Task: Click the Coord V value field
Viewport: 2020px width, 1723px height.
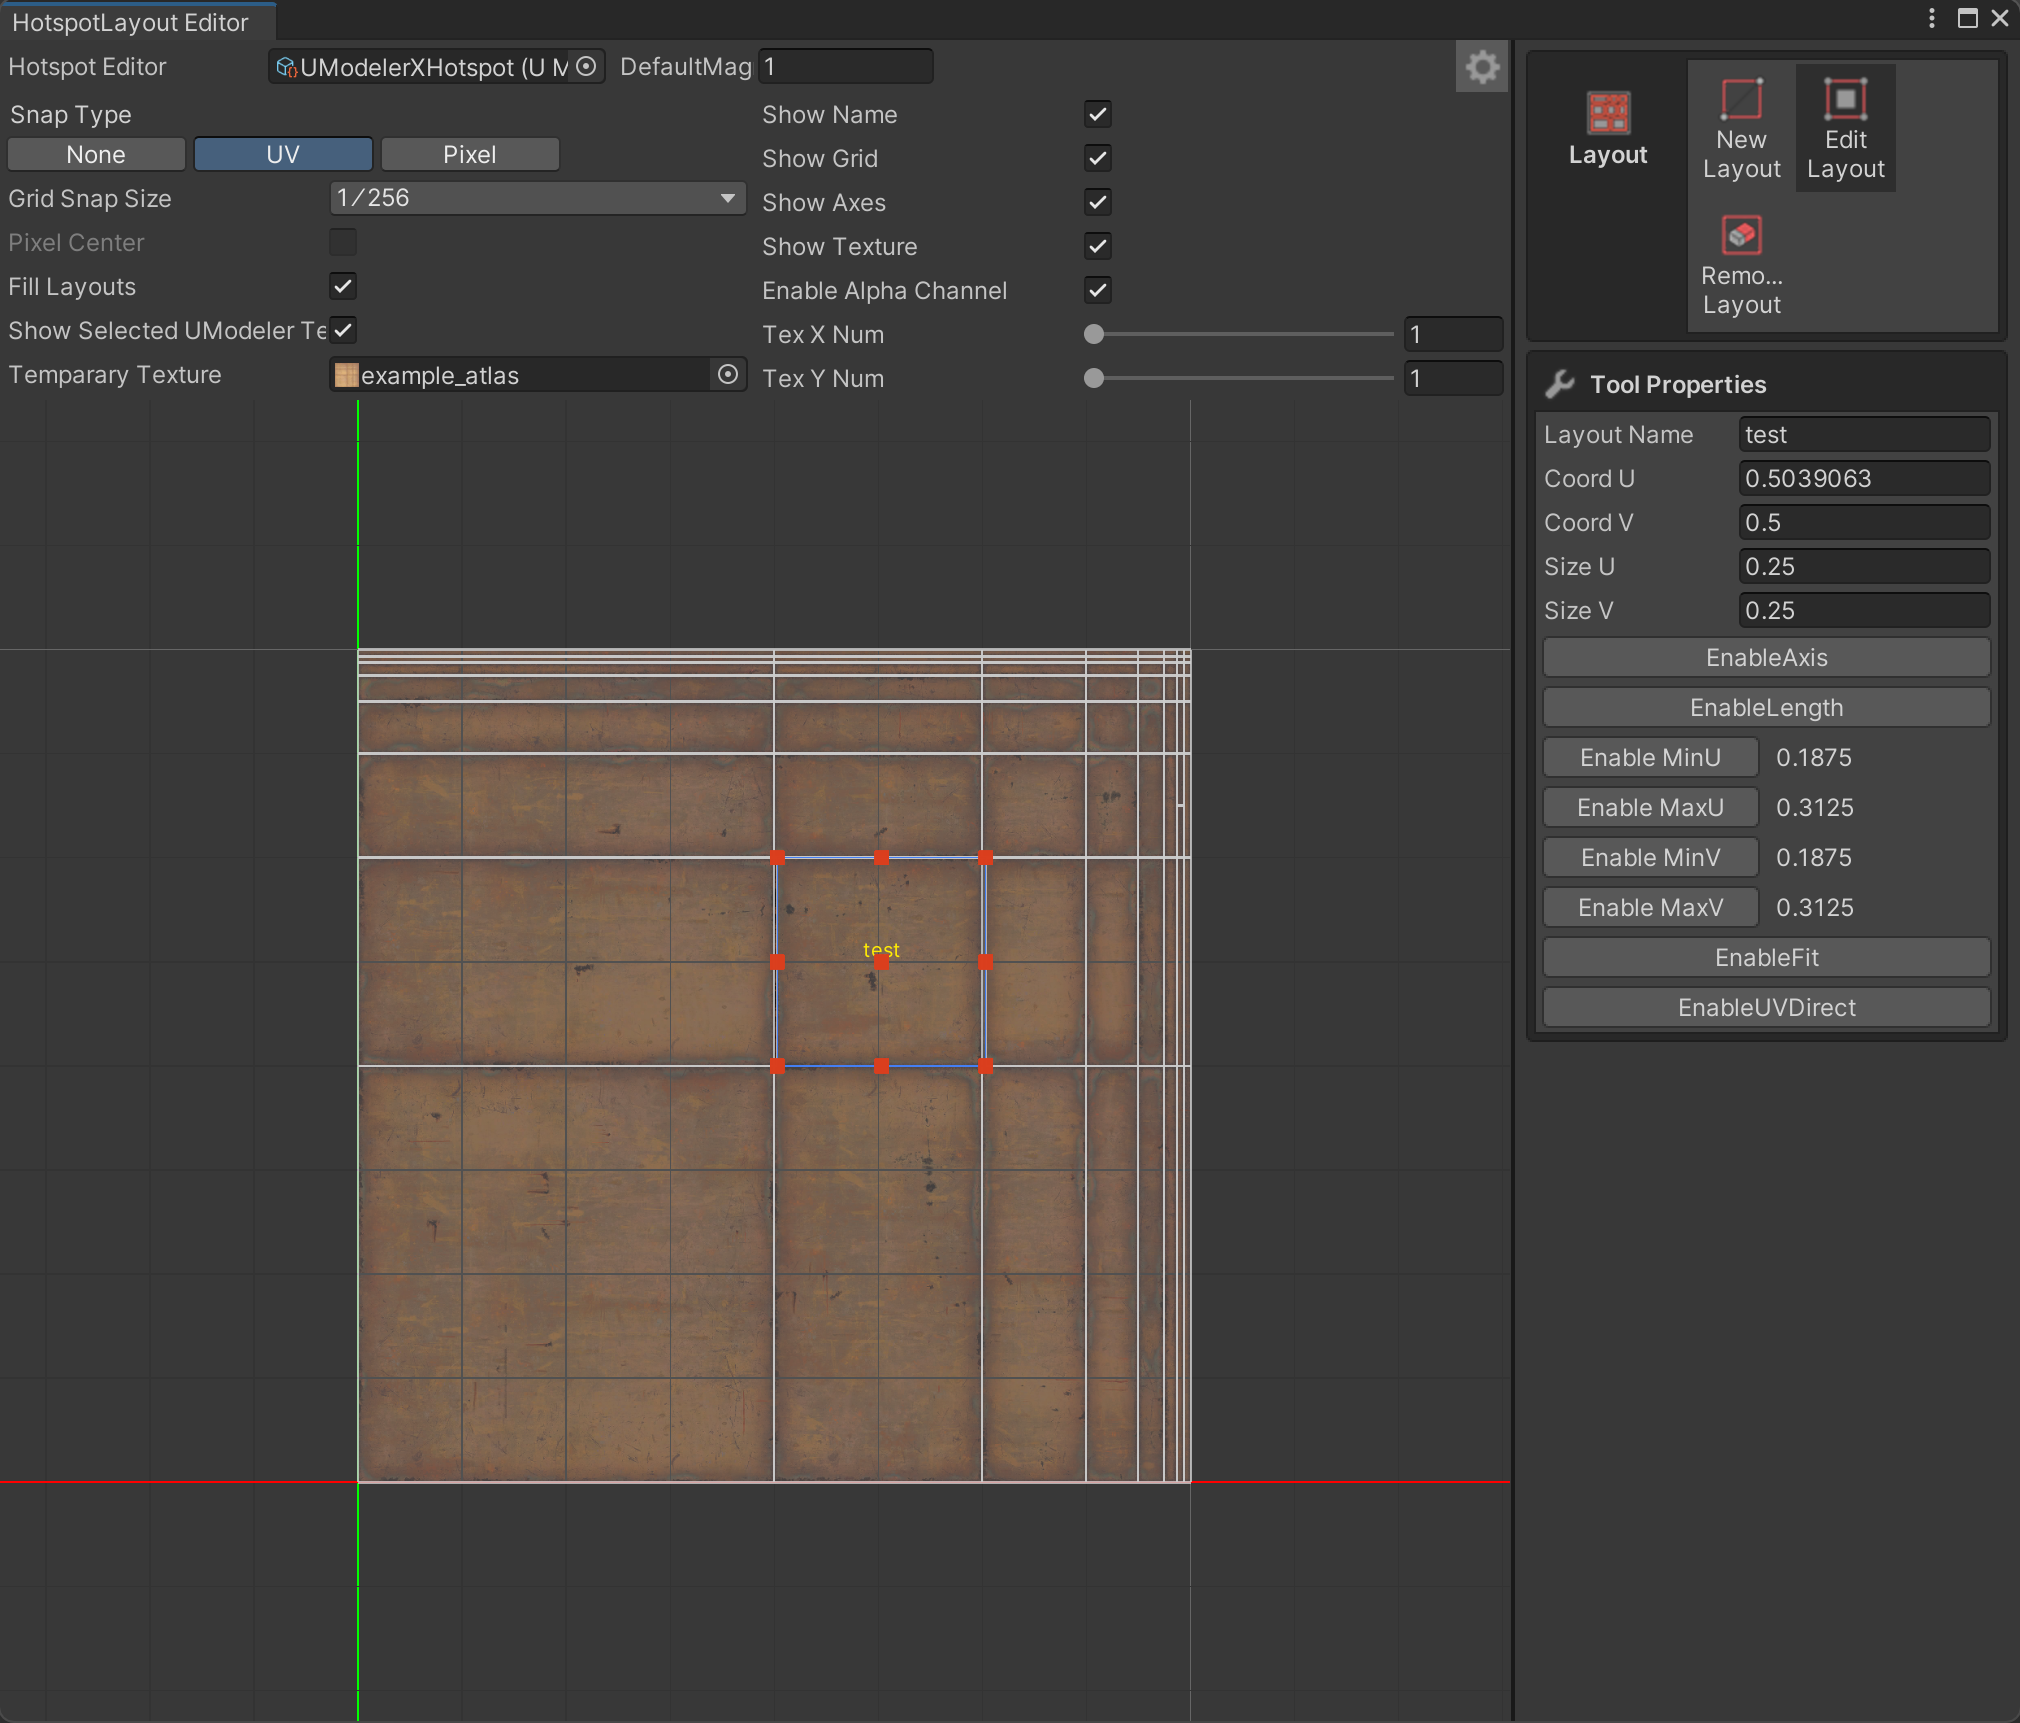Action: pyautogui.click(x=1864, y=523)
